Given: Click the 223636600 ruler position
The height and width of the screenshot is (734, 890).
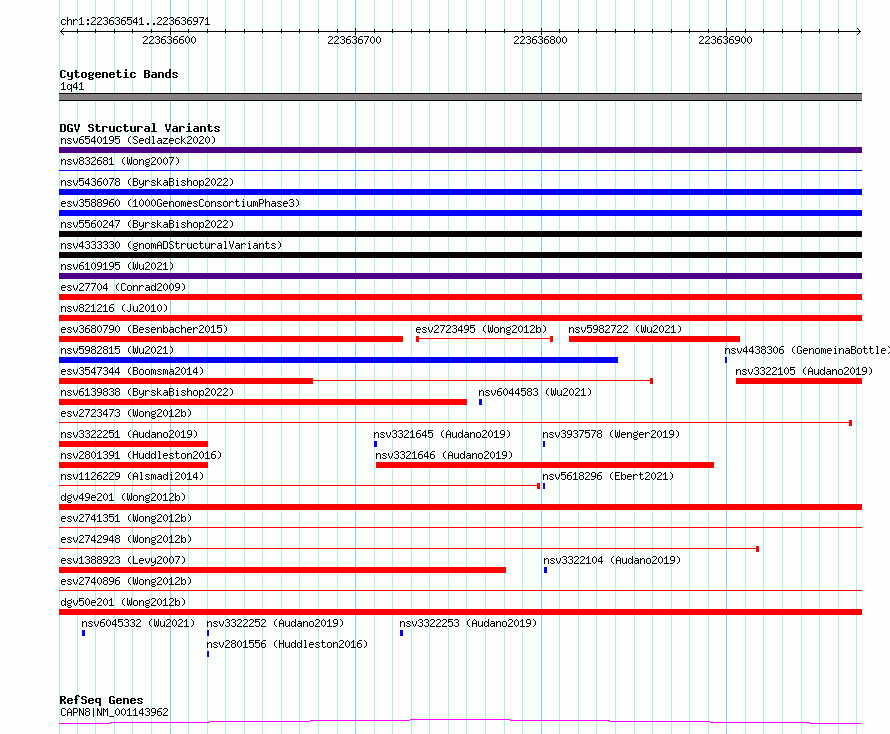Looking at the screenshot, I should click(x=169, y=40).
